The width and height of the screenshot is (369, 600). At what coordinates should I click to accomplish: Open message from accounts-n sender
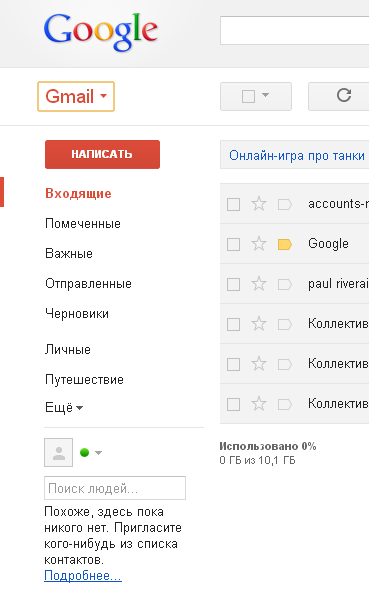[x=338, y=204]
